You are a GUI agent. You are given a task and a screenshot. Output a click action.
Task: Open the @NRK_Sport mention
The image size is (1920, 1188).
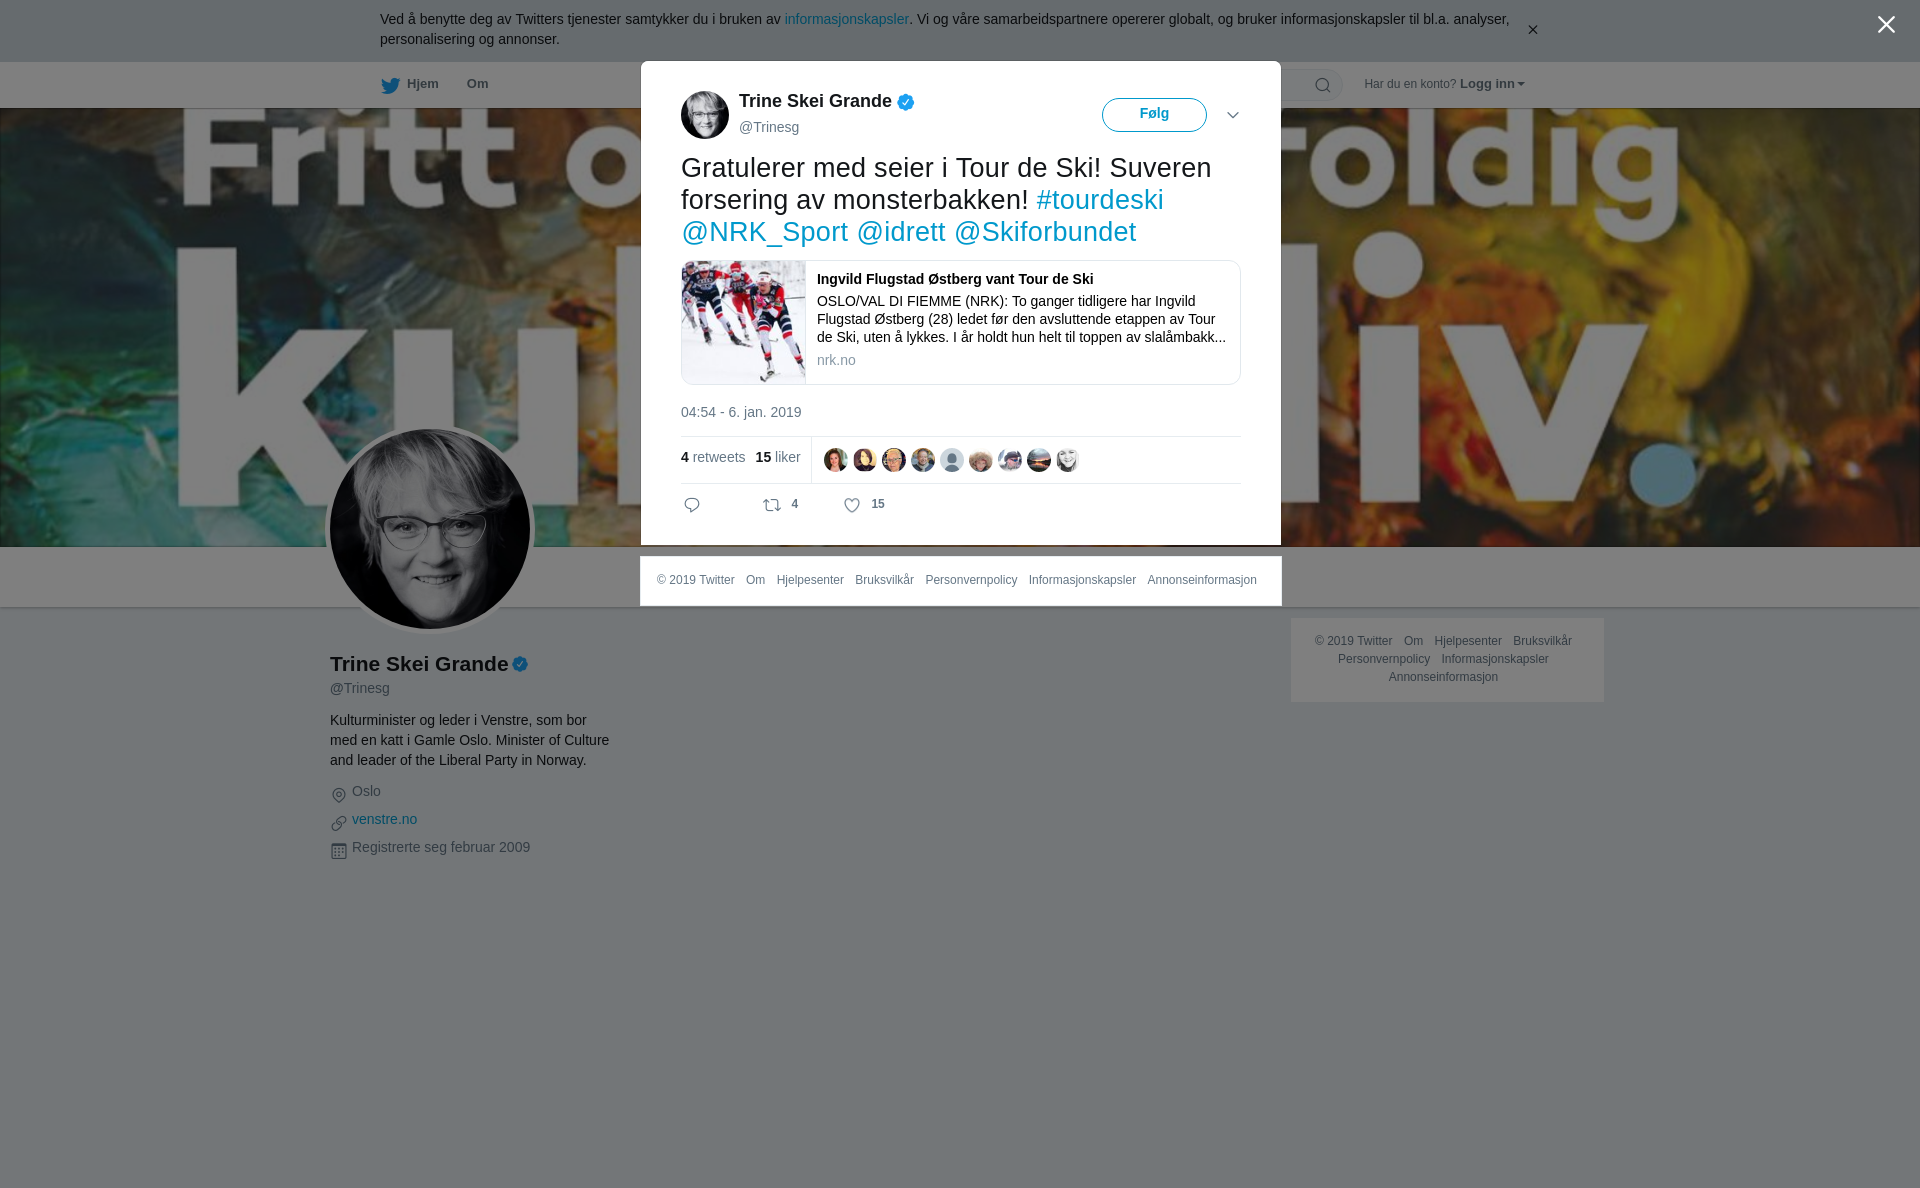[x=765, y=232]
